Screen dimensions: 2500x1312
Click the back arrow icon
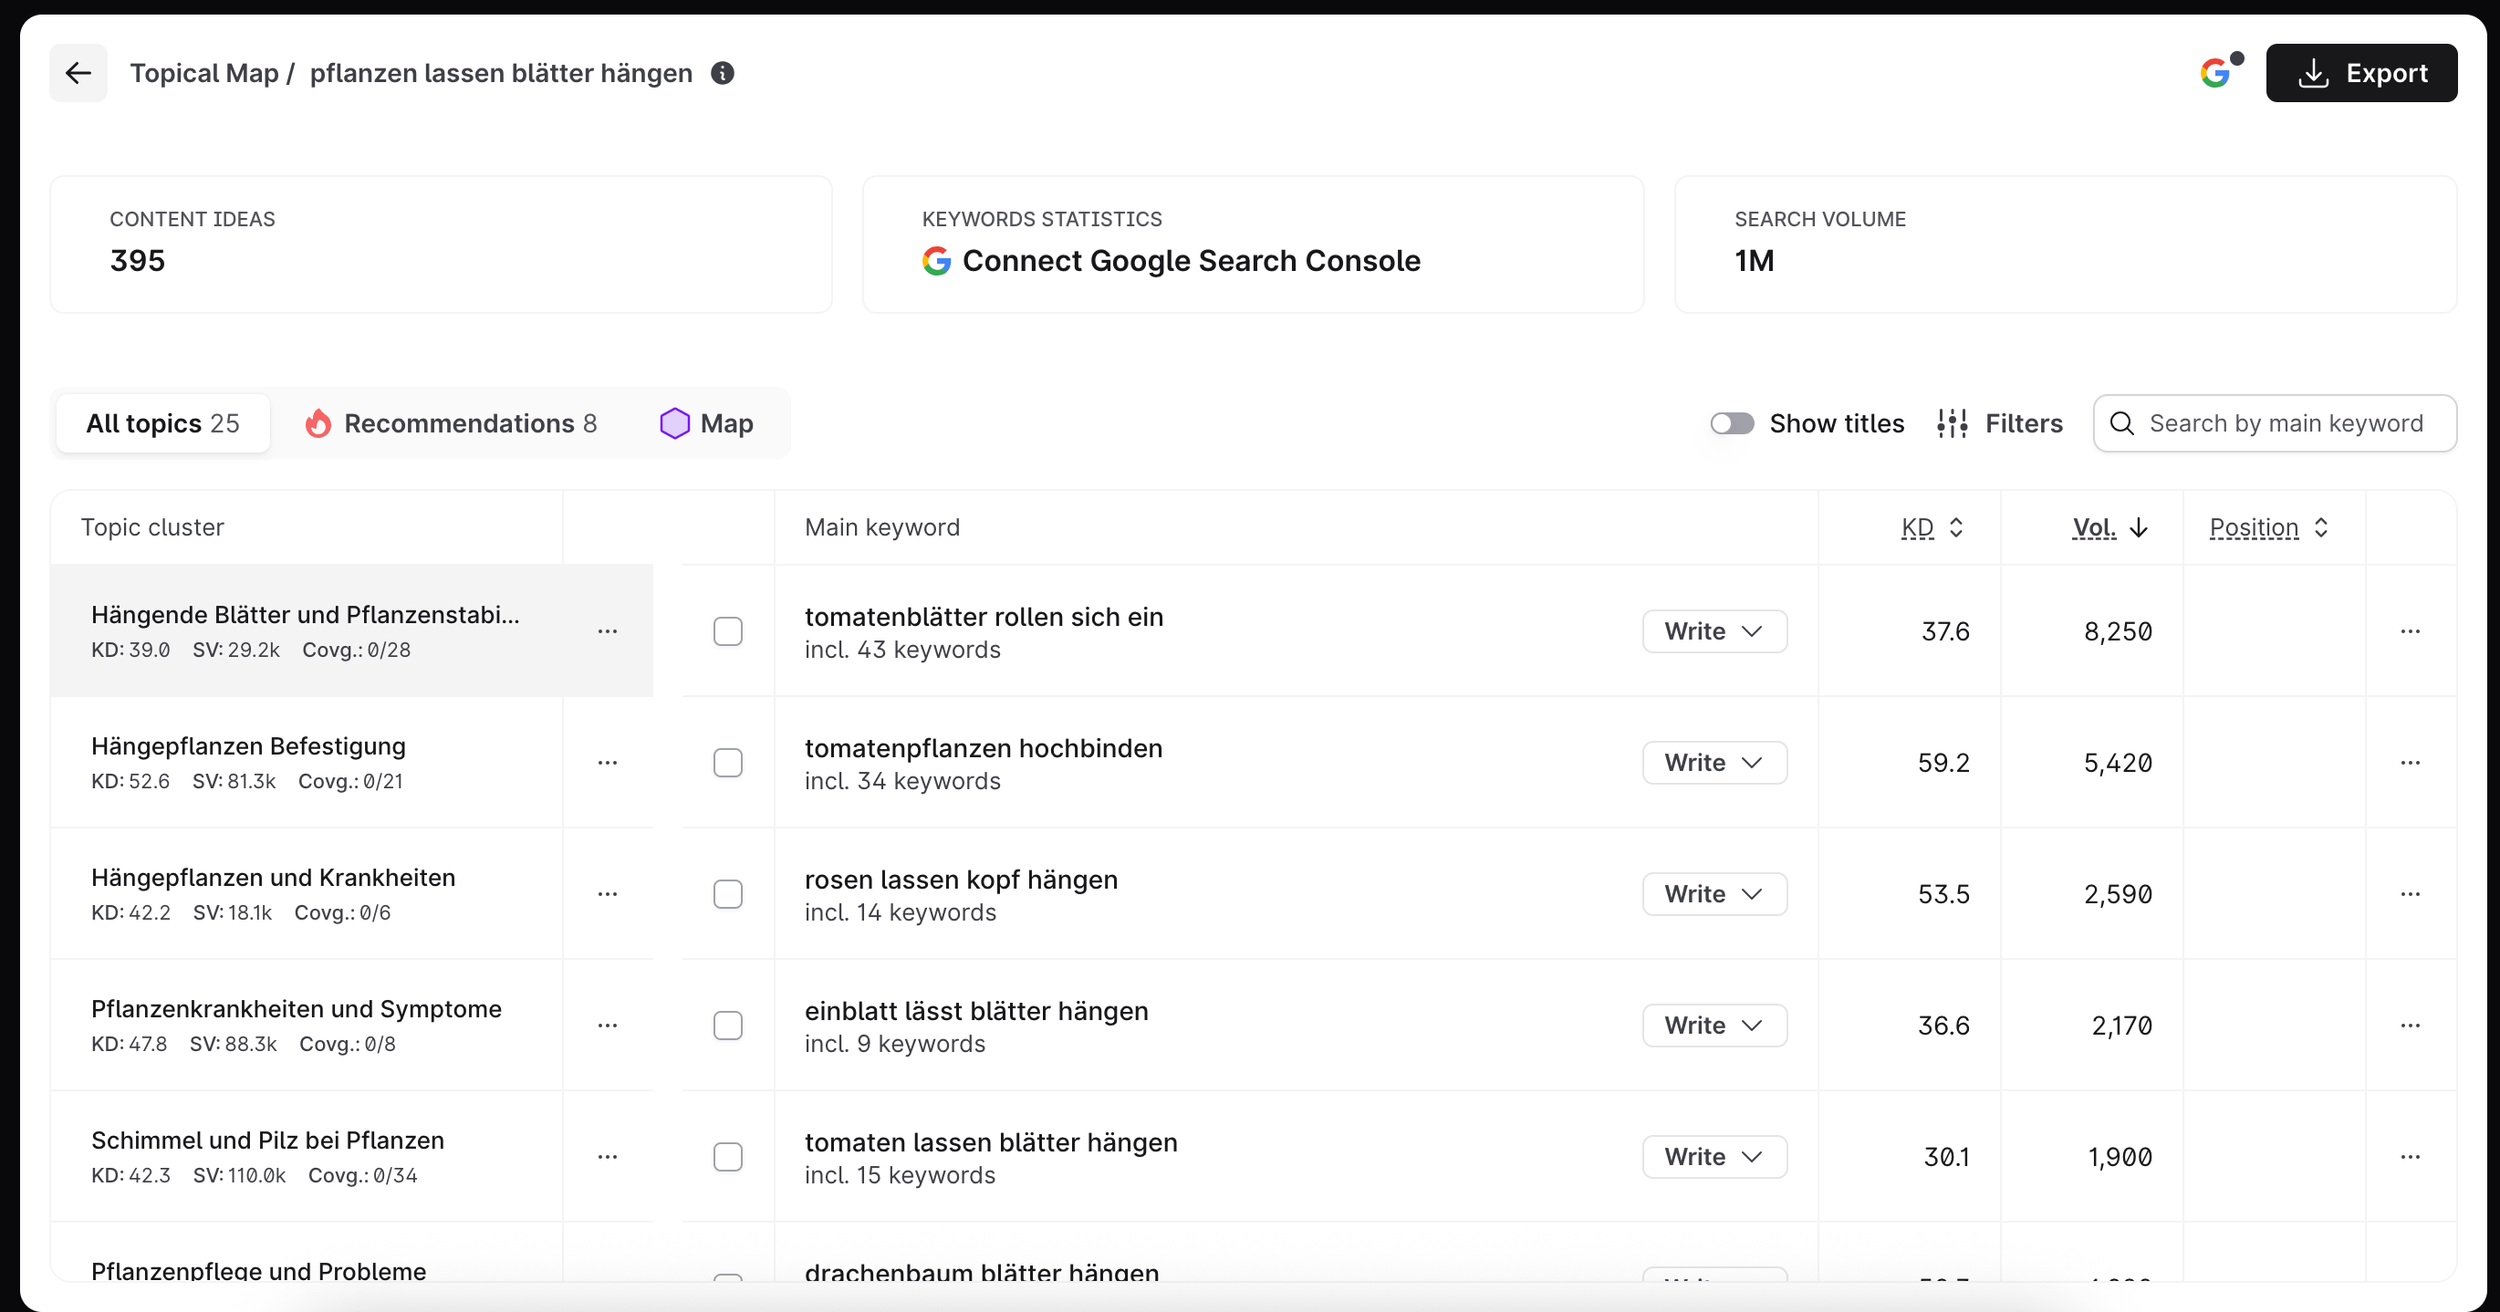click(78, 73)
